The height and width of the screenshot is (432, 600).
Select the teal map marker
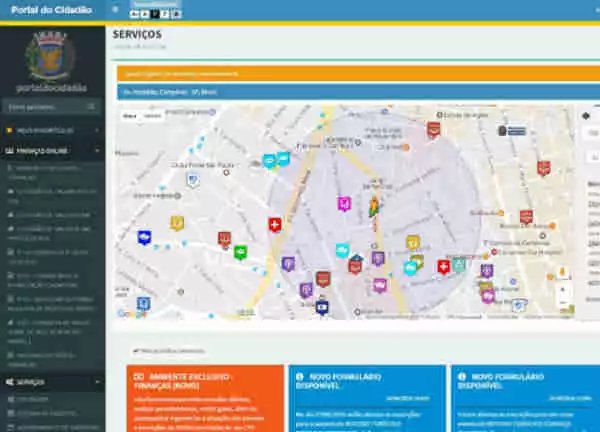(x=459, y=265)
